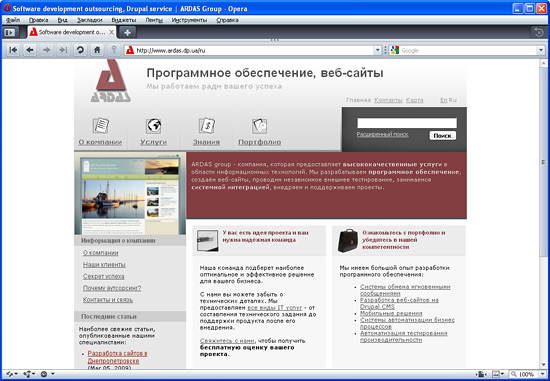Open the Почему аутсорсинг? link

pyautogui.click(x=112, y=288)
